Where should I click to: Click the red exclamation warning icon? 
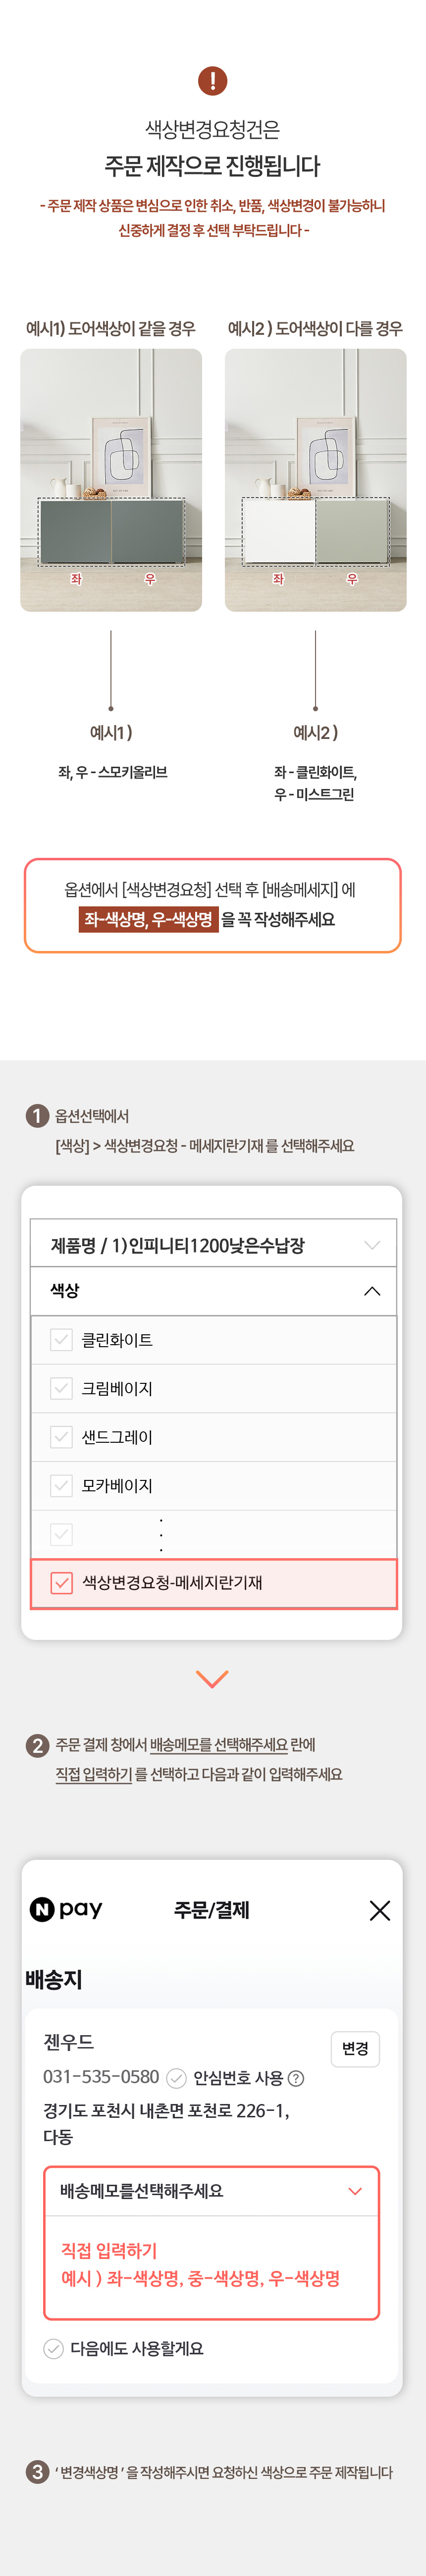point(212,81)
